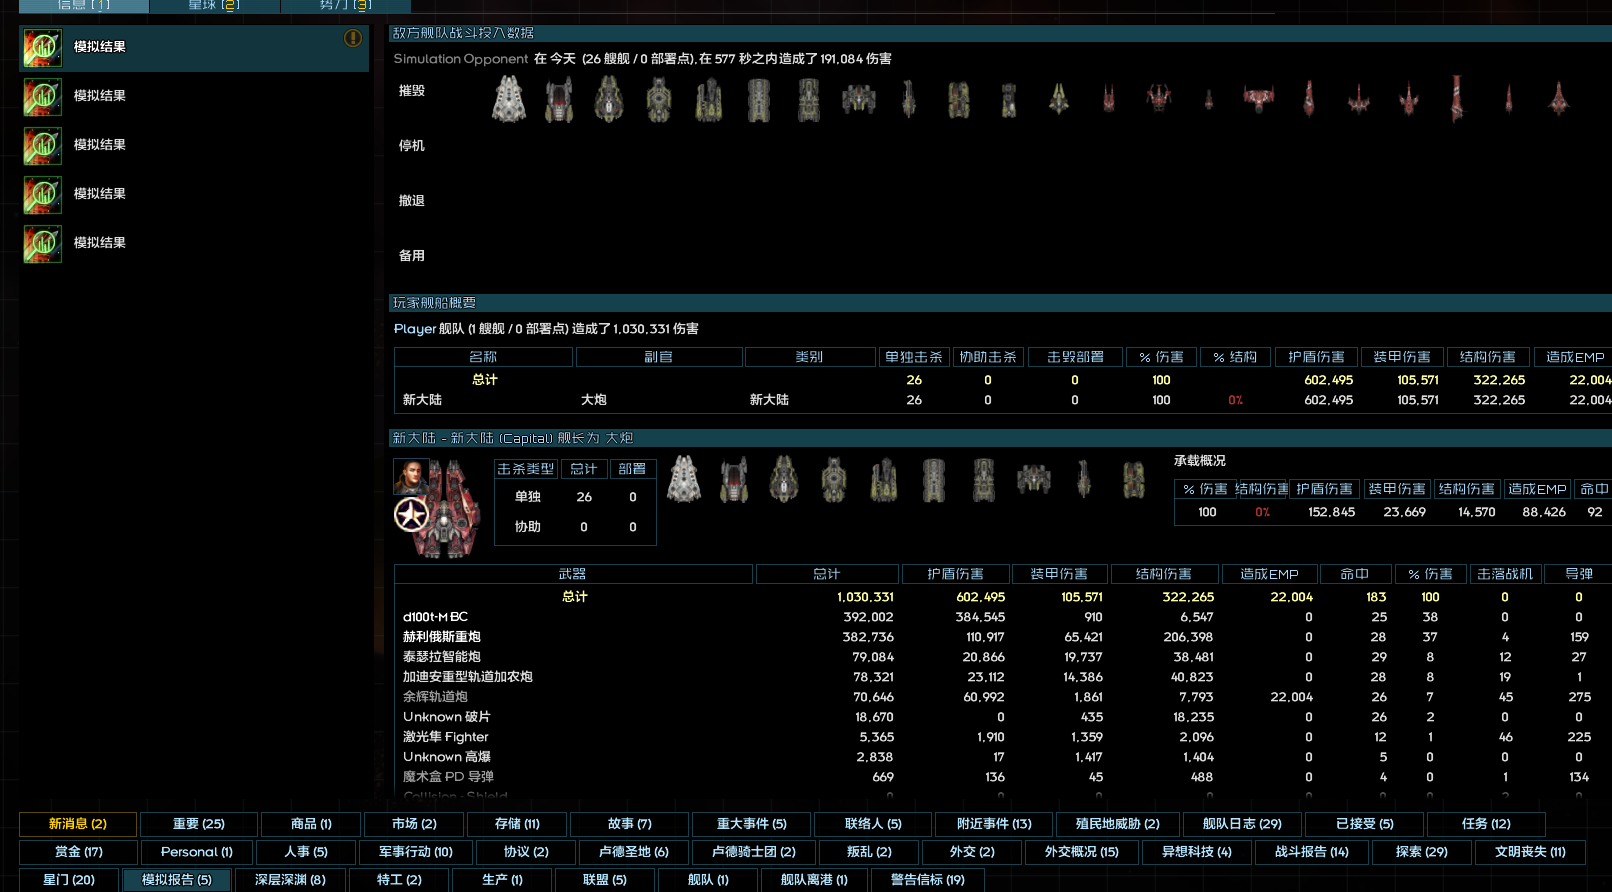Toggle the 故事 (7) filter tag

(629, 824)
